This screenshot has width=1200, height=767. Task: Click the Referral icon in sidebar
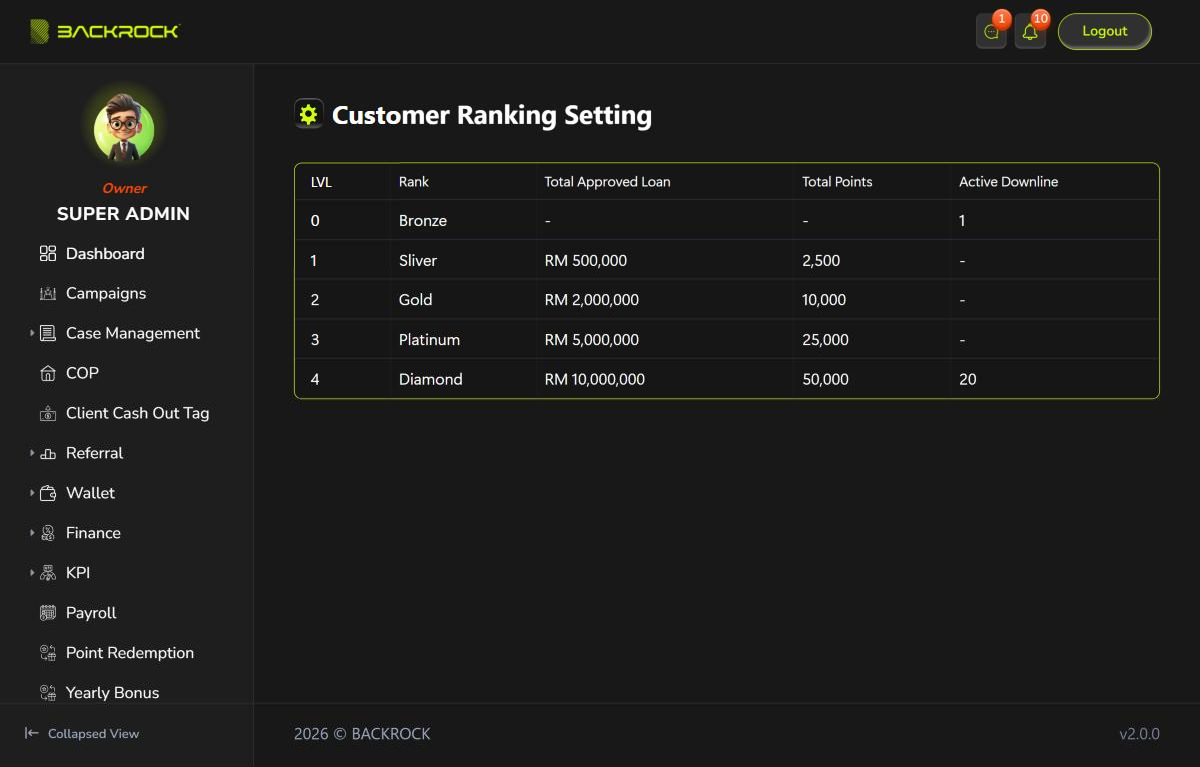(48, 454)
